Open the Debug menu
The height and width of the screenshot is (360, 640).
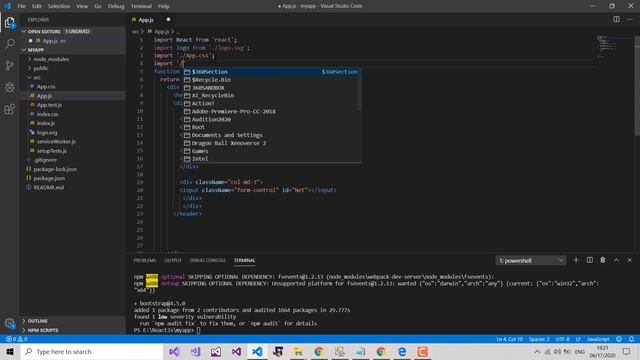(116, 6)
